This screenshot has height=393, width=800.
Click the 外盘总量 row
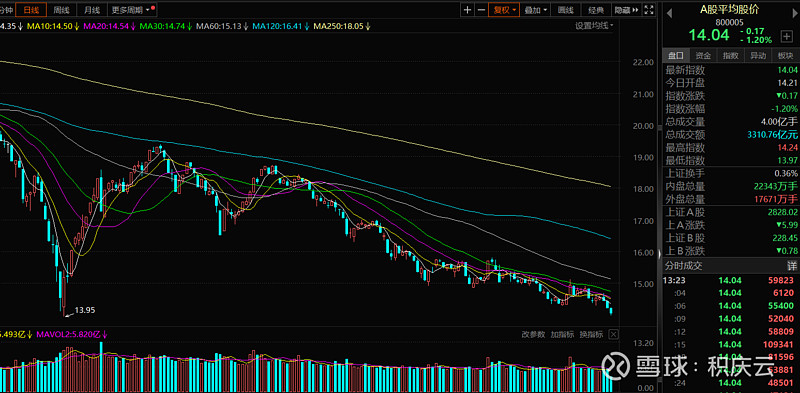point(731,199)
